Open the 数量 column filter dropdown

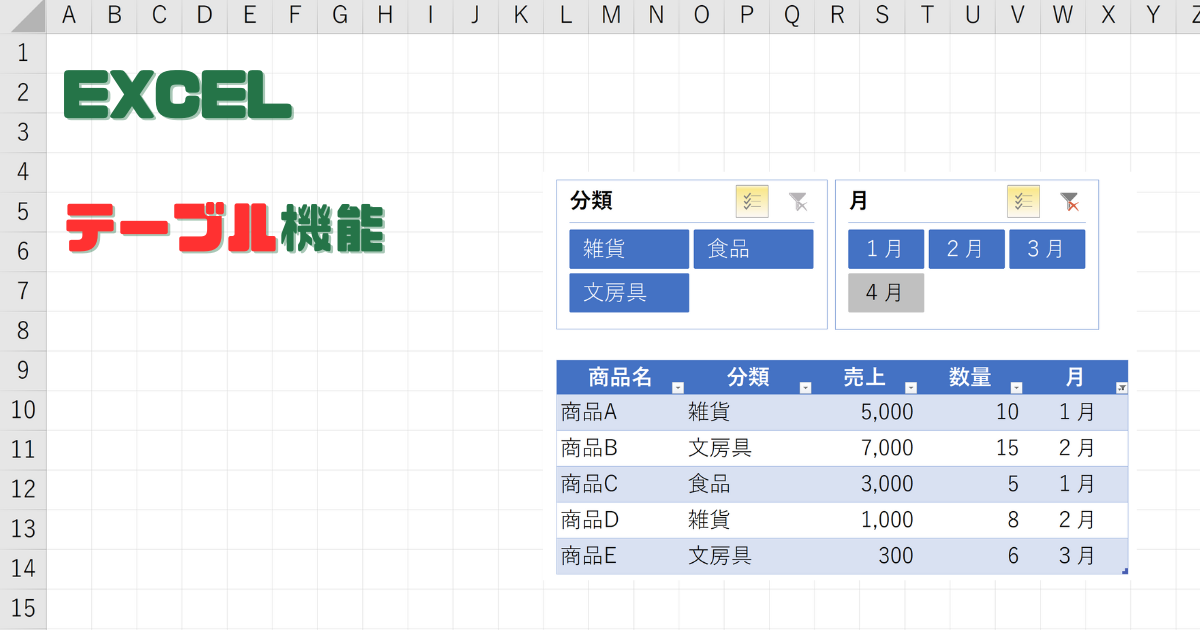pyautogui.click(x=1017, y=387)
